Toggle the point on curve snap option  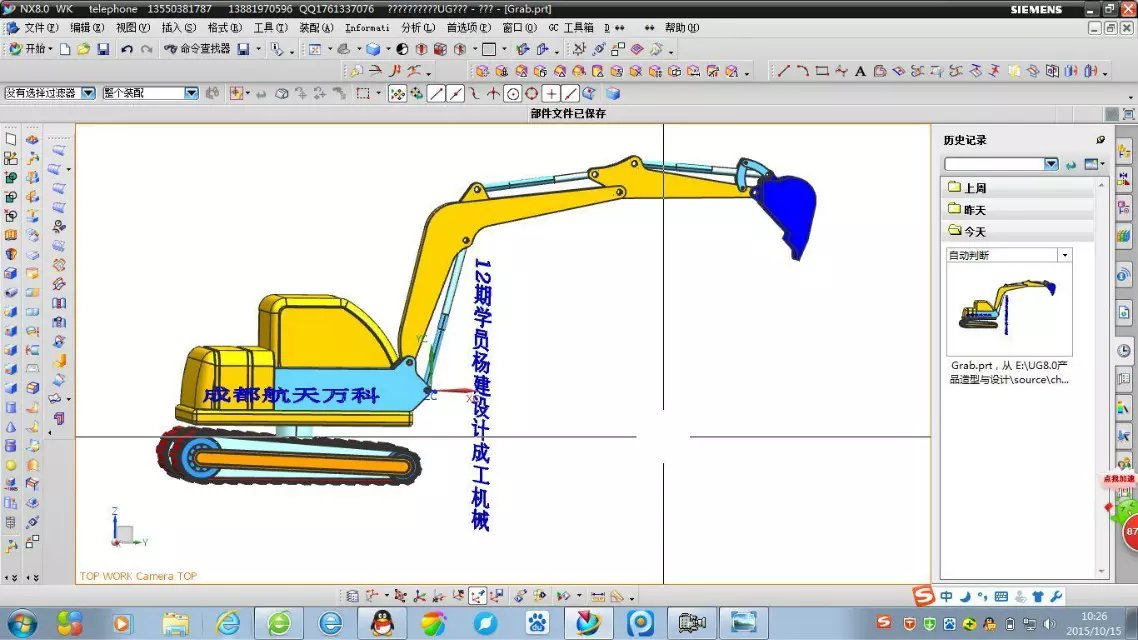(x=570, y=94)
